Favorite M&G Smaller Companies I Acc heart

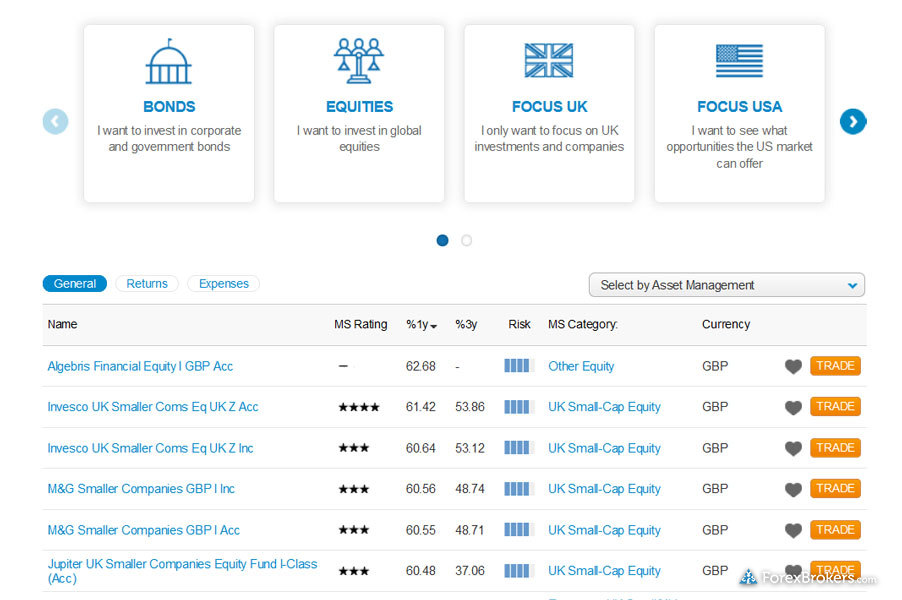pos(793,530)
